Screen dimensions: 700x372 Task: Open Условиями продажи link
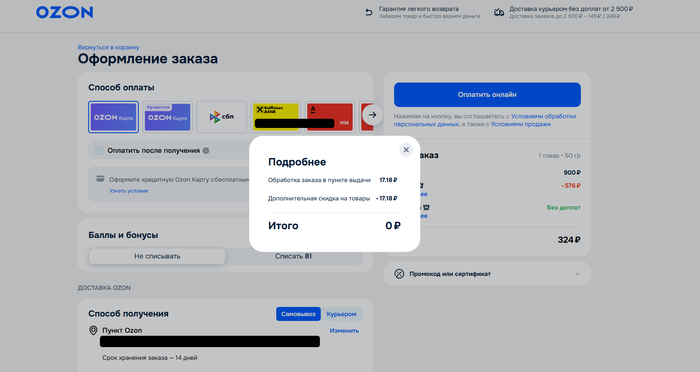(521, 124)
